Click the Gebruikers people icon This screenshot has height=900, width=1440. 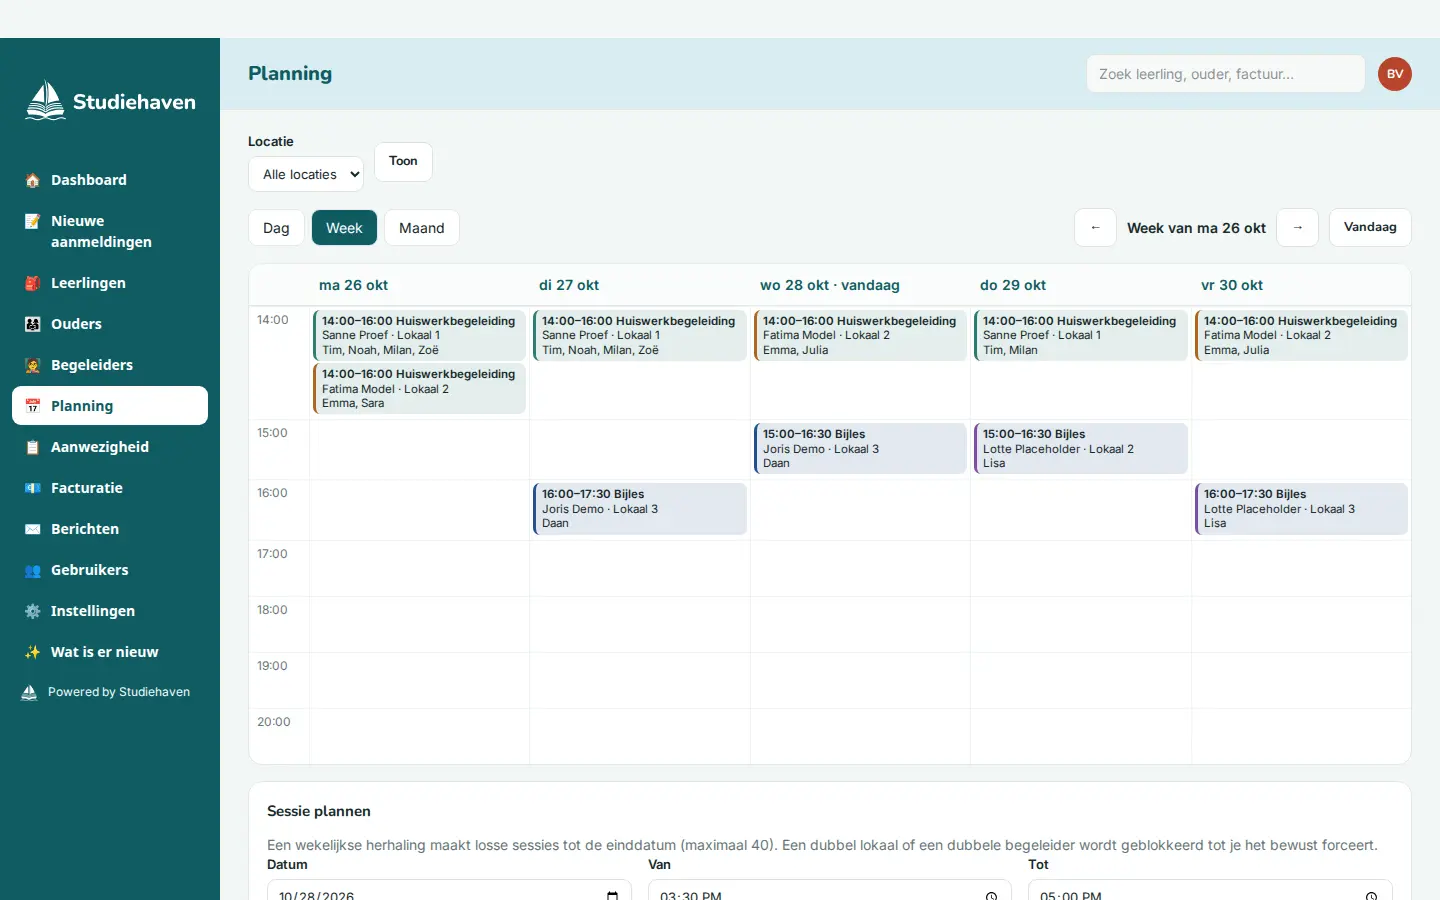point(32,571)
